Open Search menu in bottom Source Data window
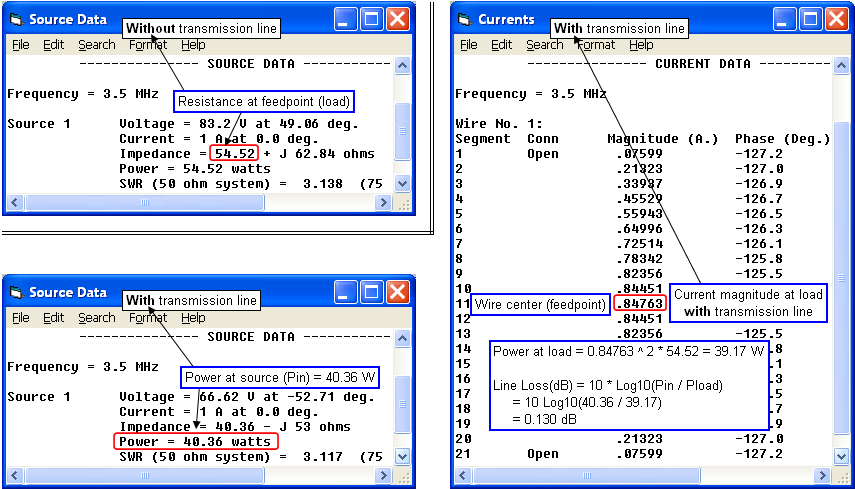Viewport: 855px width, 489px height. (x=96, y=318)
